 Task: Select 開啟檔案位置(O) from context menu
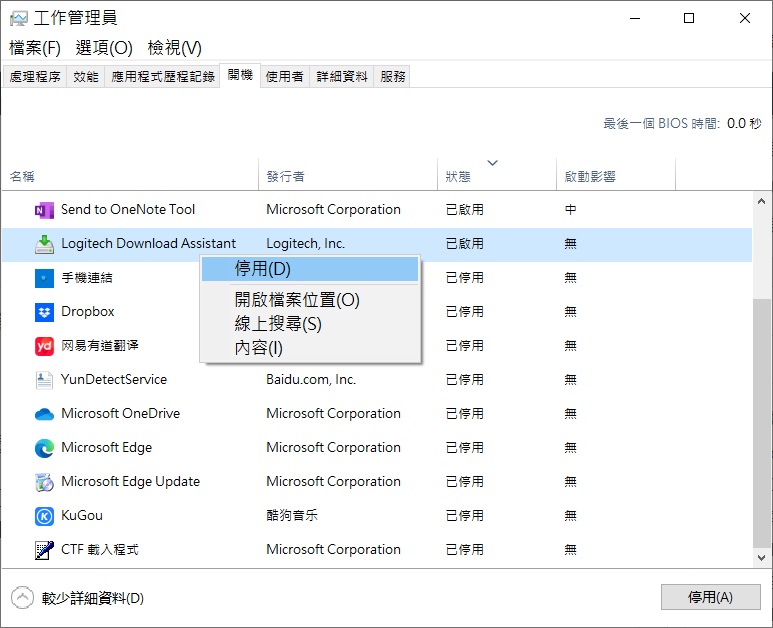pyautogui.click(x=297, y=300)
